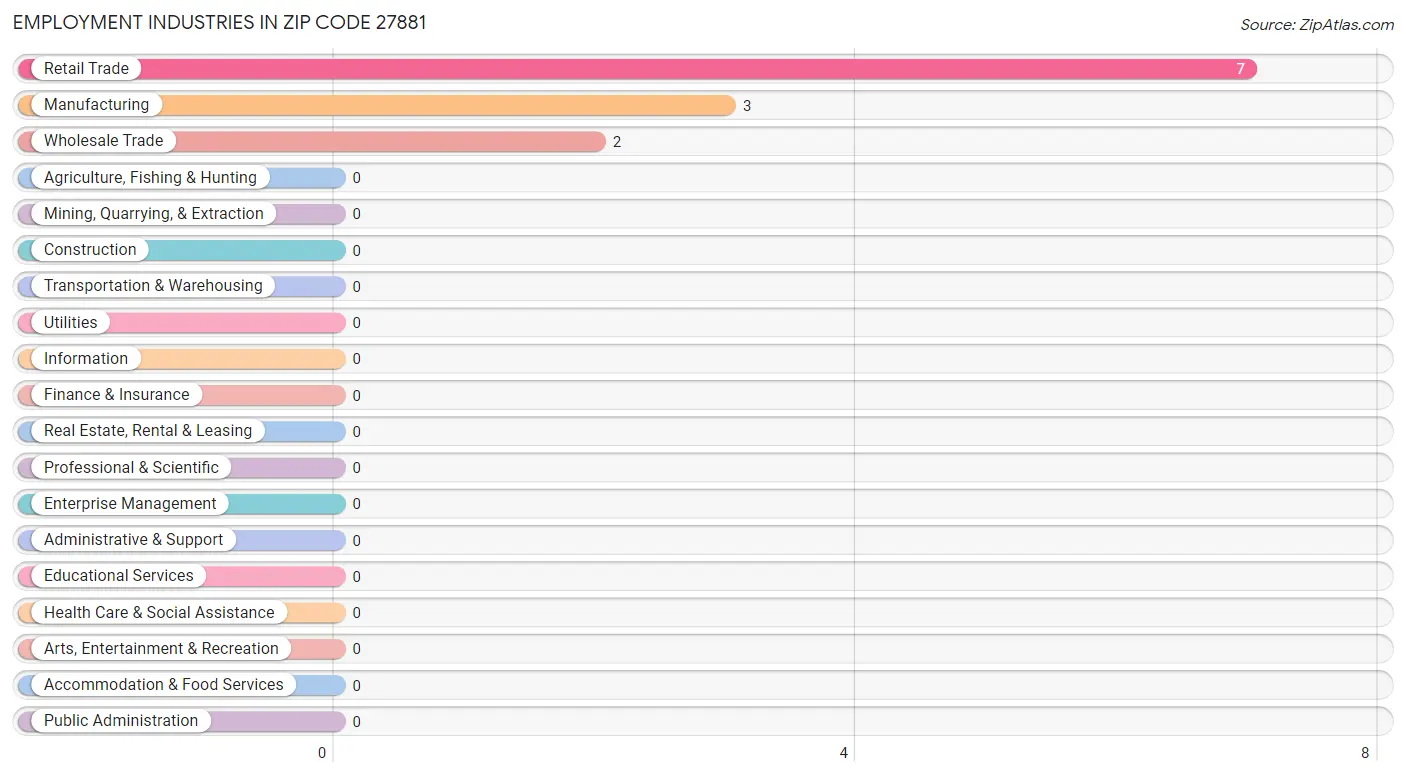Click Real Estate, Rental & Leasing label
This screenshot has width=1406, height=776.
148,431
